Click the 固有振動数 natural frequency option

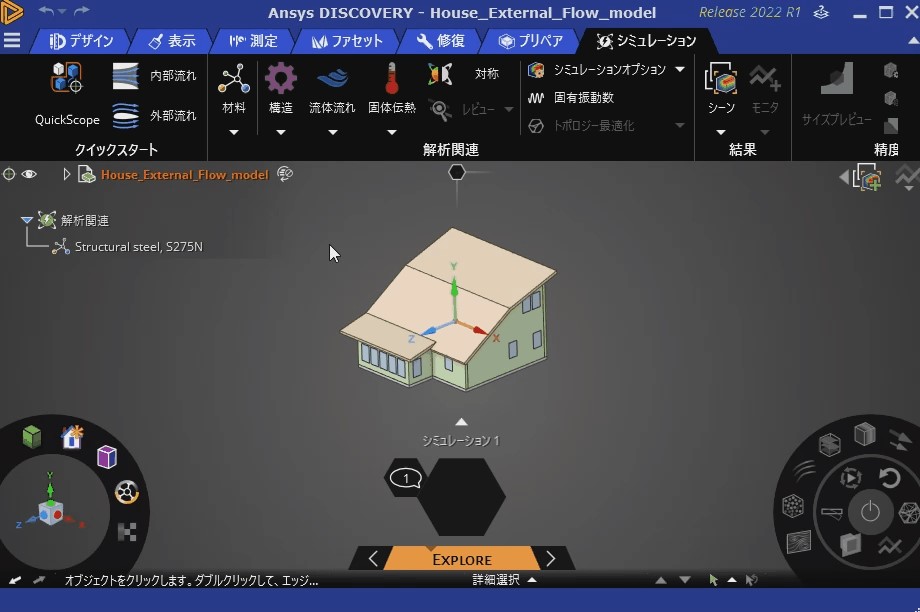pos(570,97)
